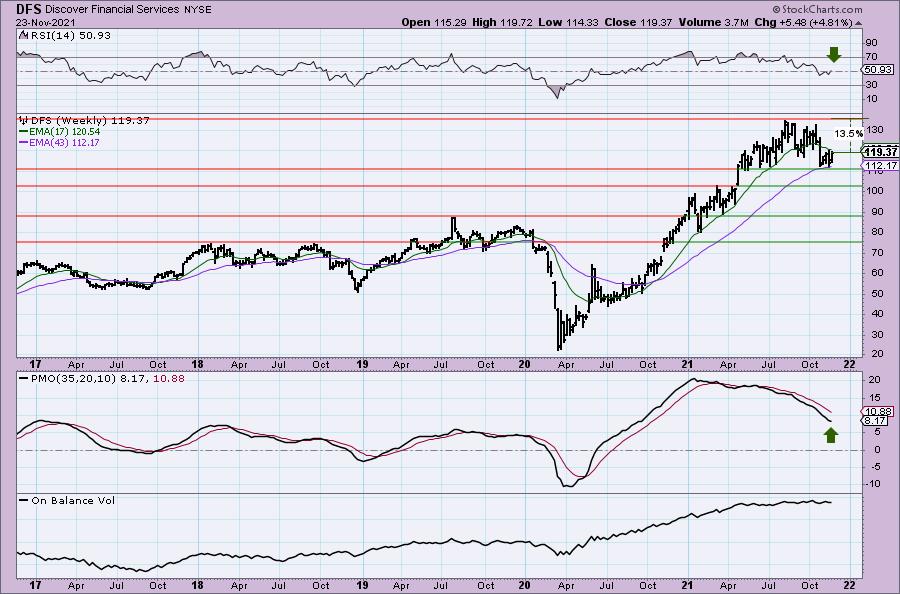
Task: Click the bar chart icon before DFS (Weekly)
Action: (x=24, y=121)
